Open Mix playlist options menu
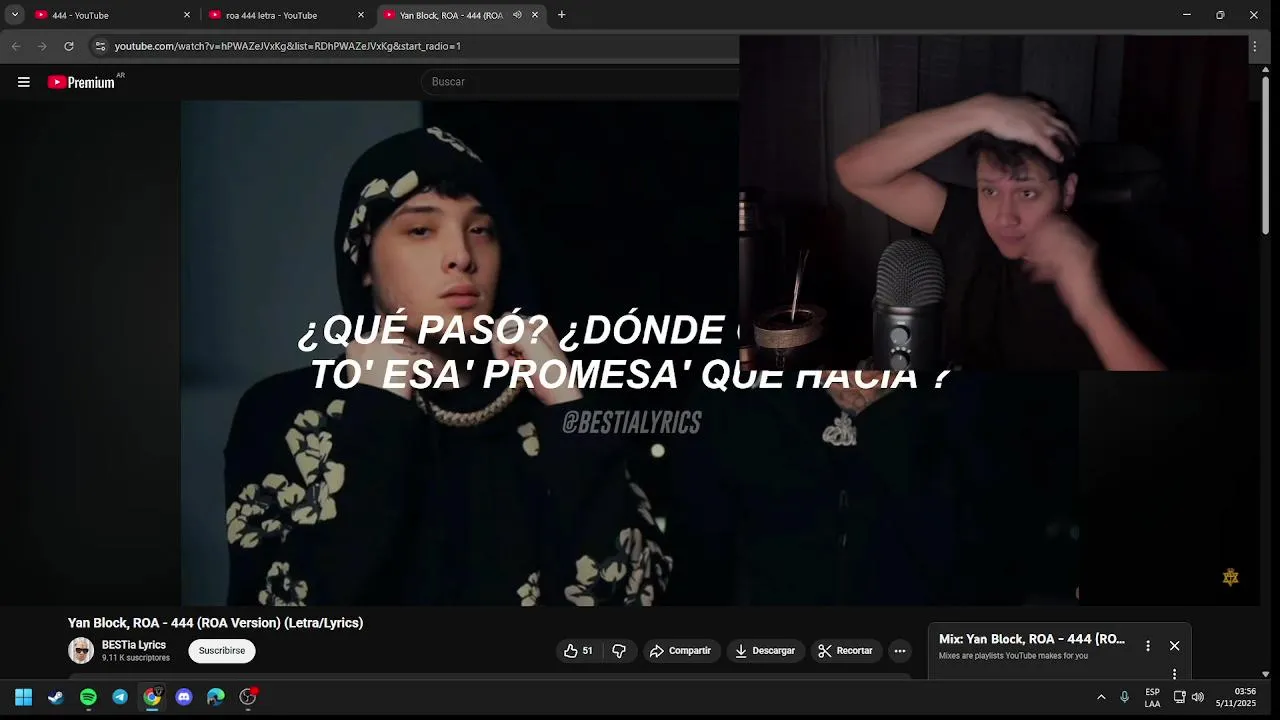This screenshot has width=1280, height=720. pyautogui.click(x=1148, y=646)
